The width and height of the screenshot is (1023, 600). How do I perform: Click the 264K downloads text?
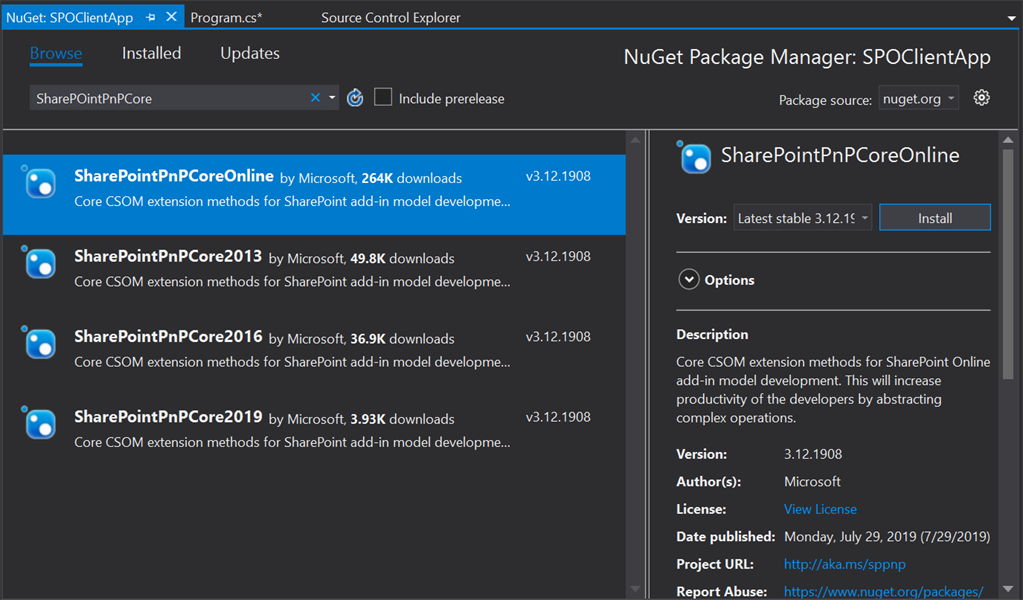[412, 178]
